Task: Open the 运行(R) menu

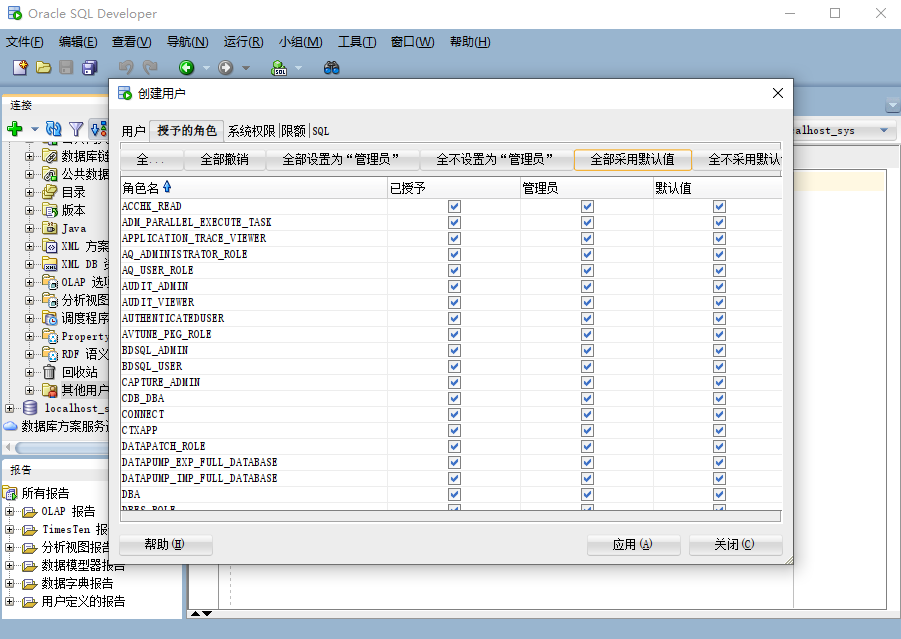Action: click(x=244, y=42)
